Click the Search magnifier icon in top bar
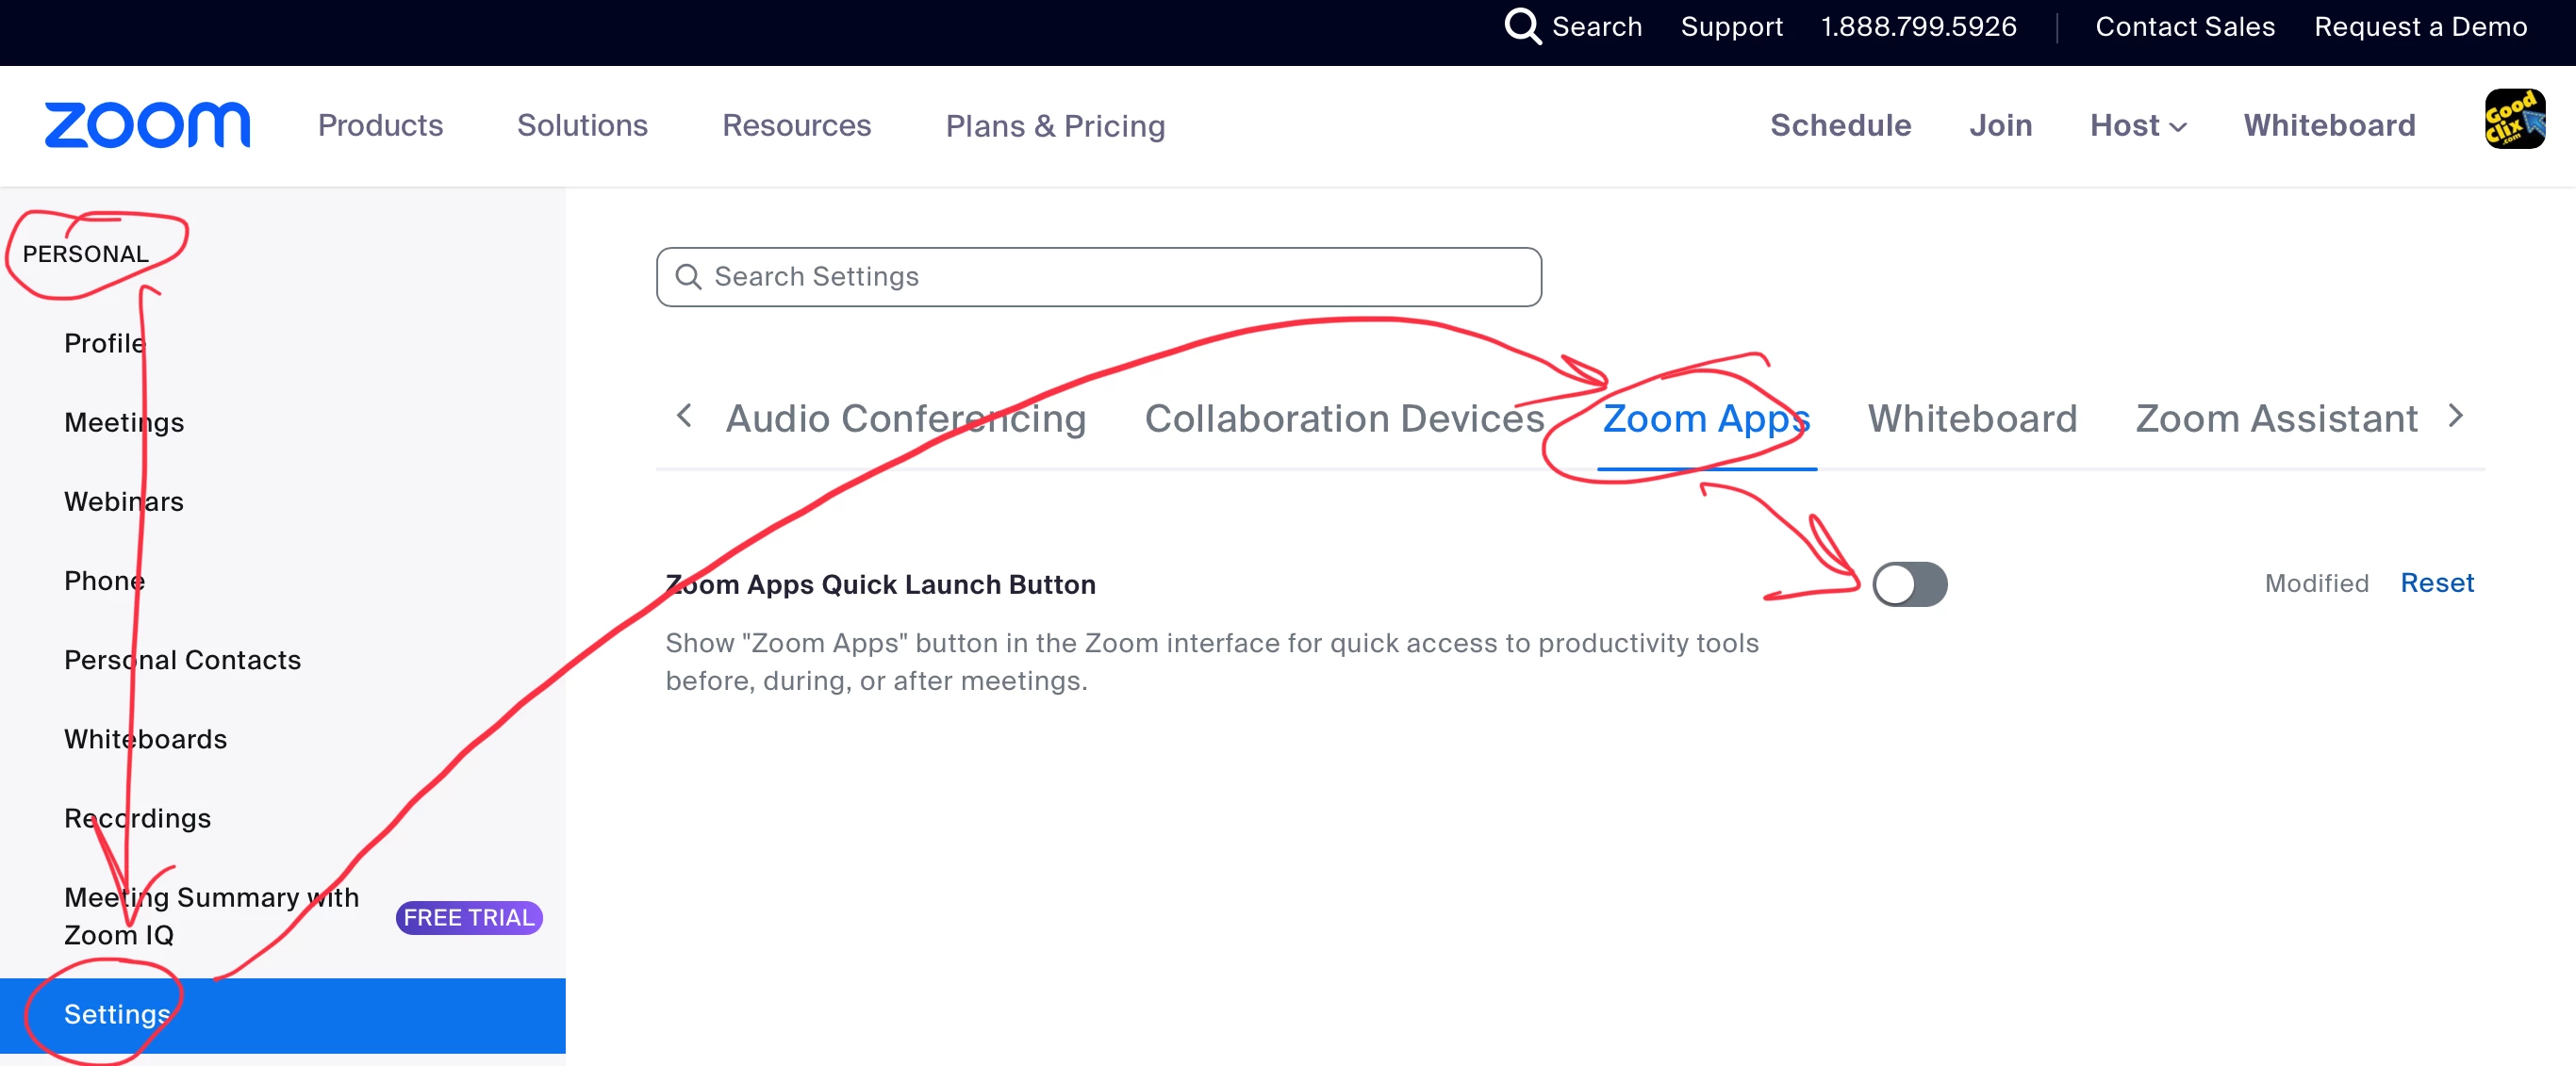Screen dimensions: 2576x1066 click(1521, 27)
